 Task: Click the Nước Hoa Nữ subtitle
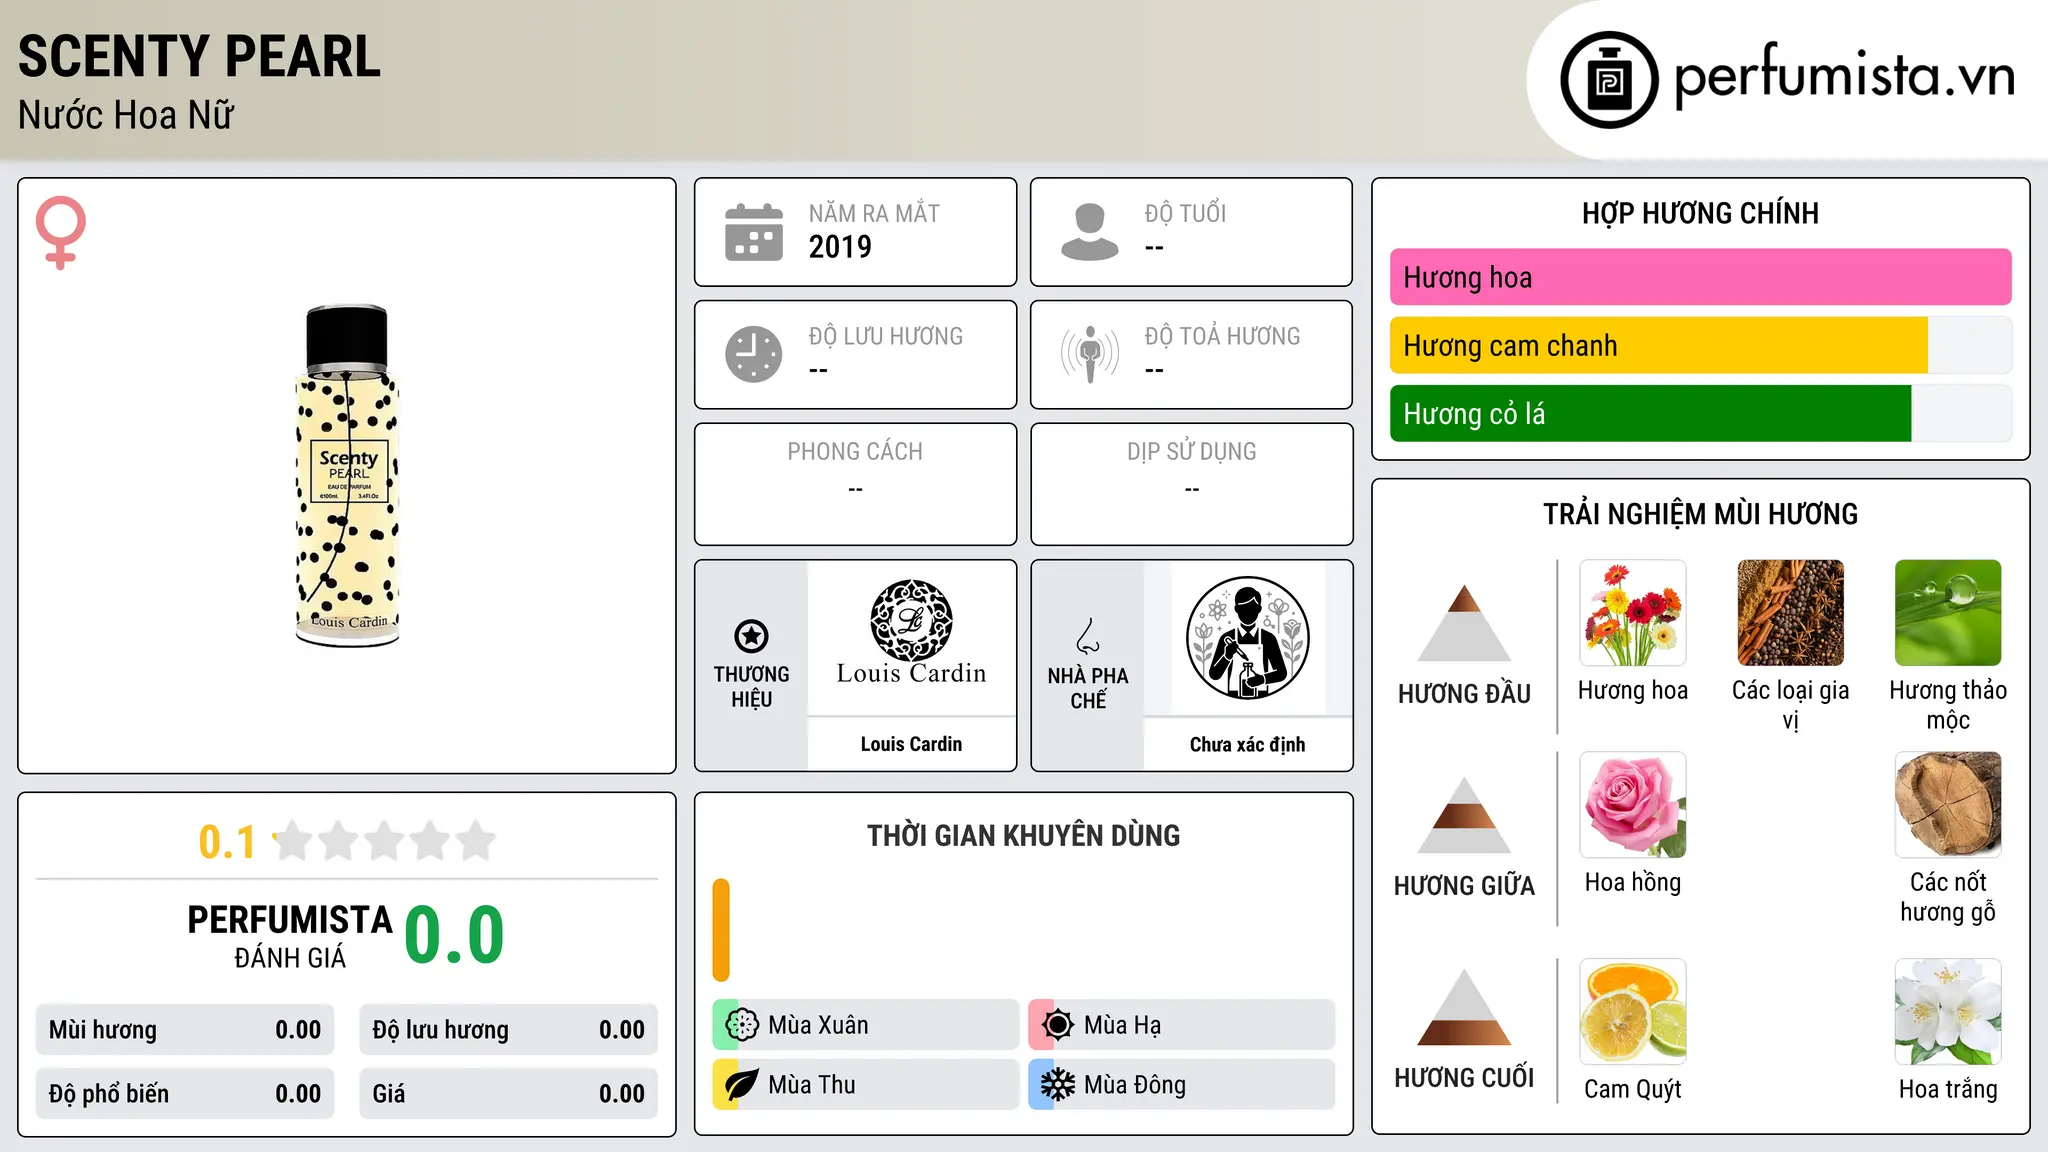point(126,115)
